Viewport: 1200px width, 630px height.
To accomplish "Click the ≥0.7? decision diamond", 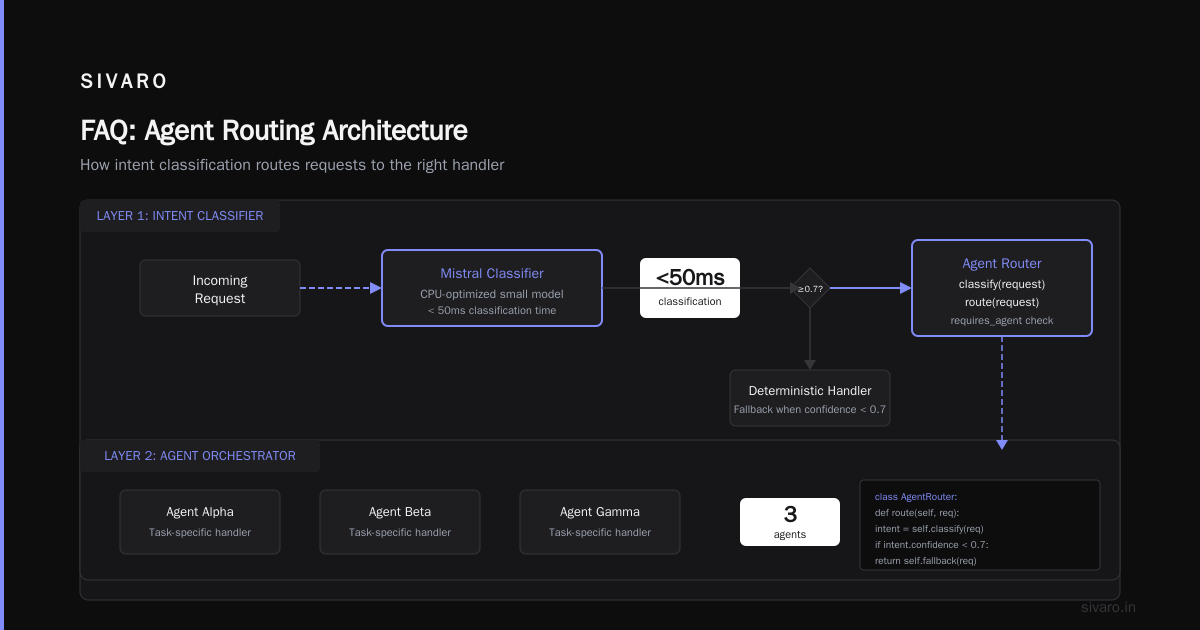I will 810,288.
